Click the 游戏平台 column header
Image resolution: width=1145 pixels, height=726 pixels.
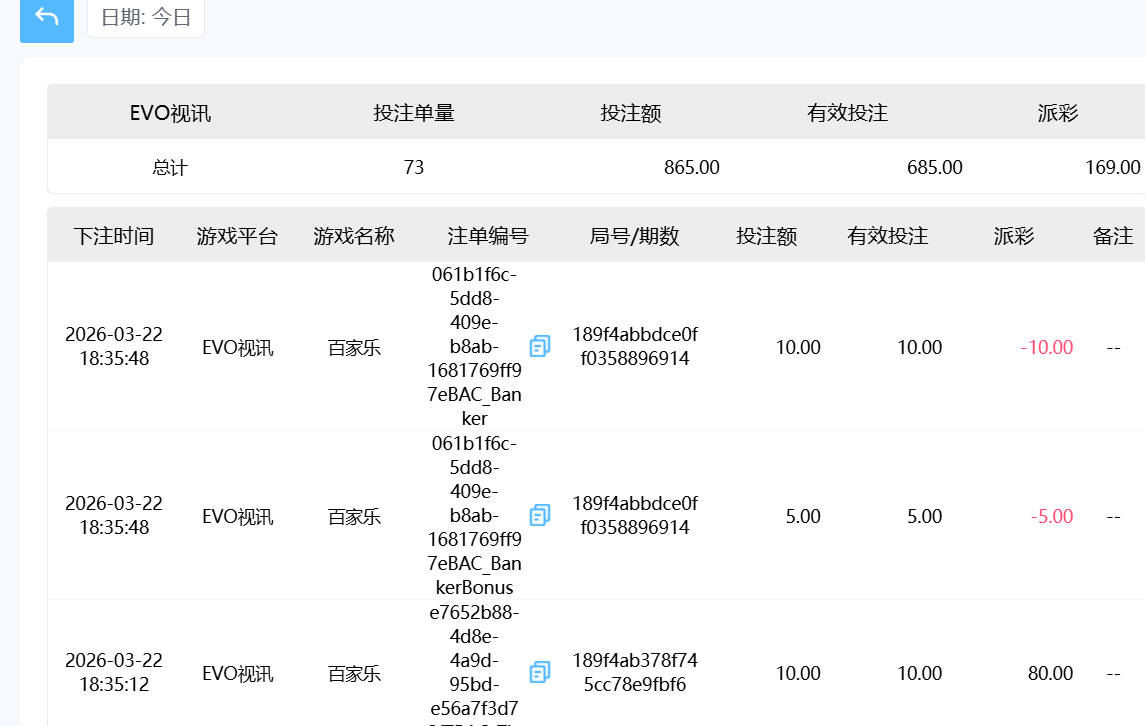click(237, 236)
